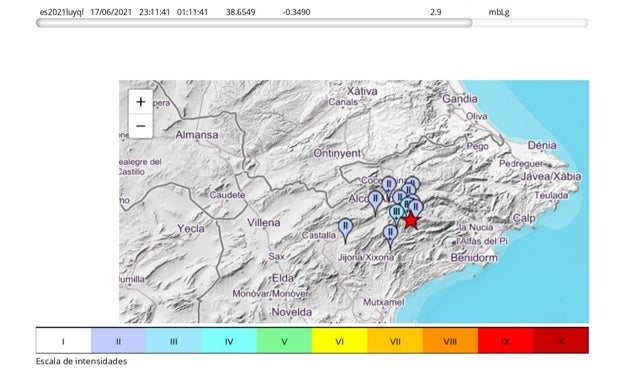624x385 pixels.
Task: Click intensity VIII orange legend swatch
Action: 450,341
